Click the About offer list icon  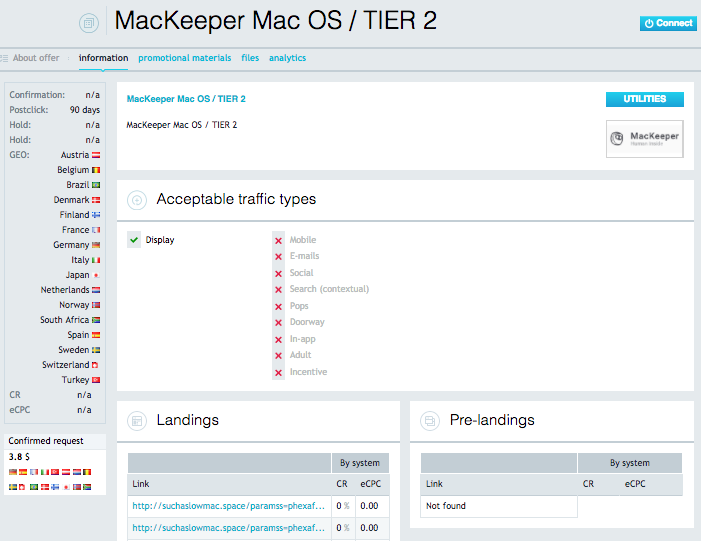click(4, 58)
